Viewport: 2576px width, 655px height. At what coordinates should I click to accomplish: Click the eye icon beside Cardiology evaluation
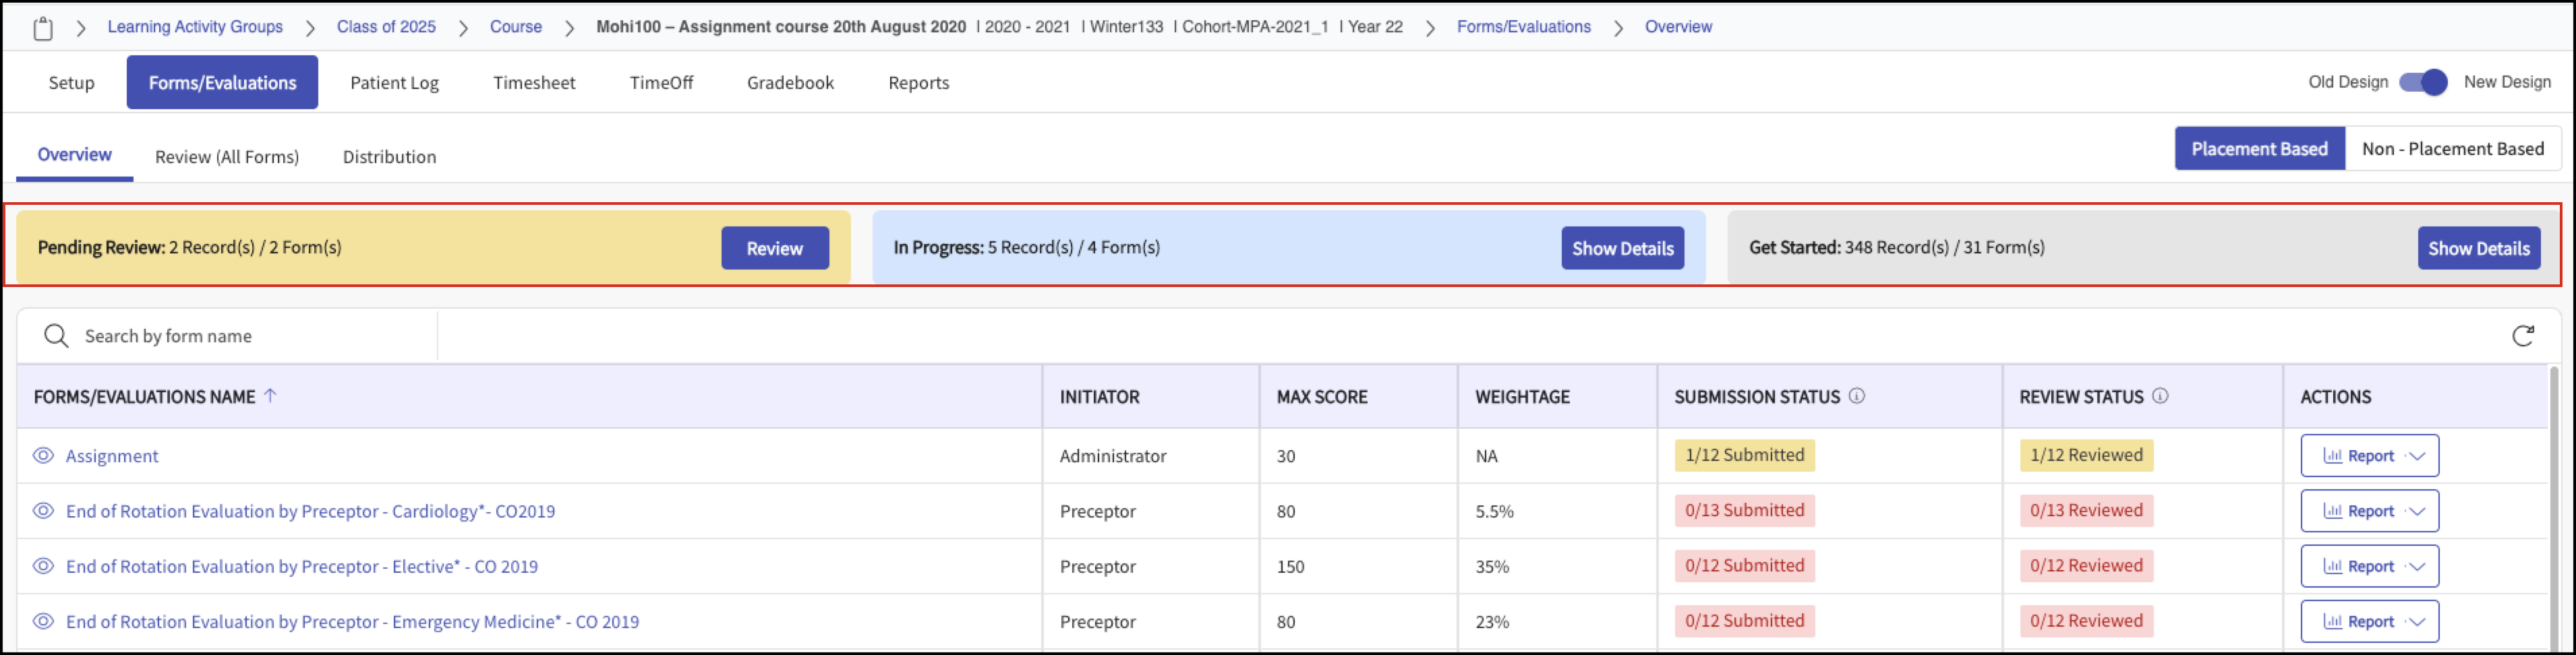click(x=43, y=511)
